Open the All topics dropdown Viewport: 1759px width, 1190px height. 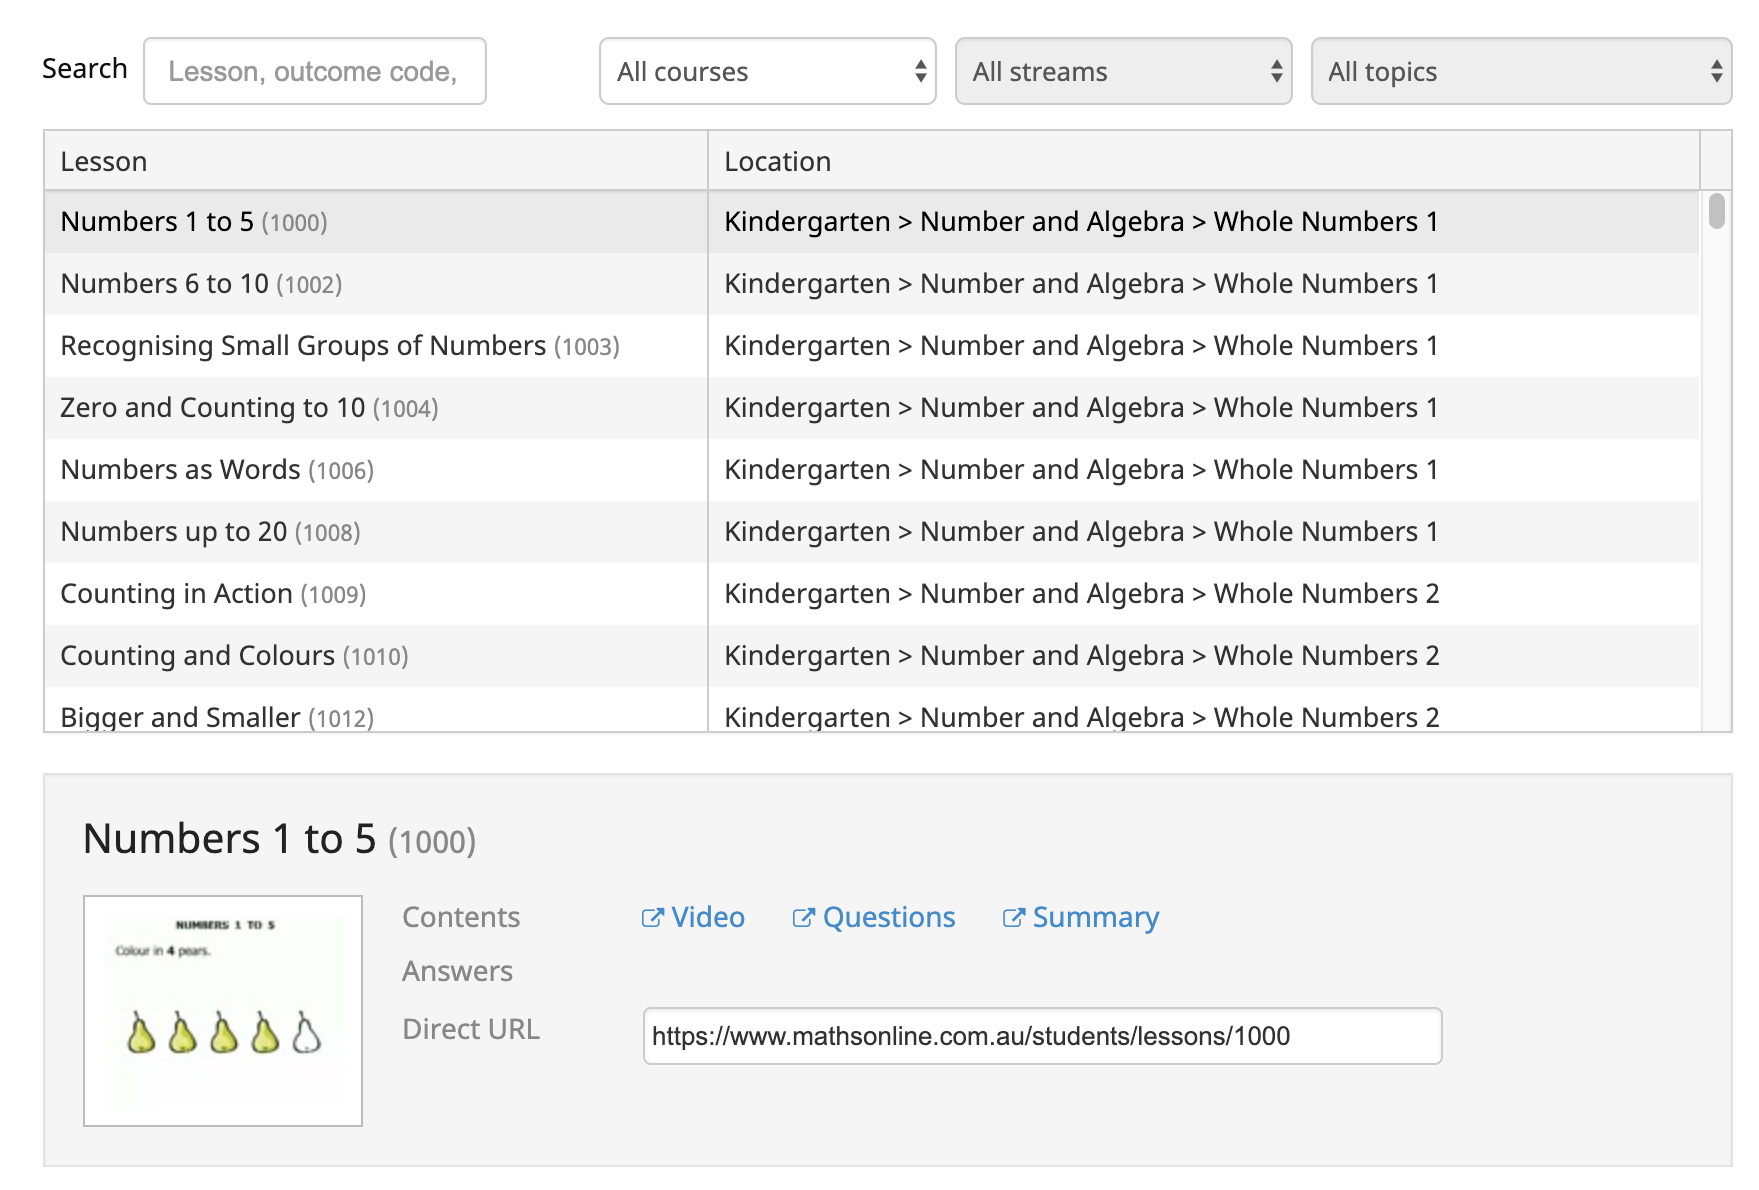click(x=1520, y=71)
